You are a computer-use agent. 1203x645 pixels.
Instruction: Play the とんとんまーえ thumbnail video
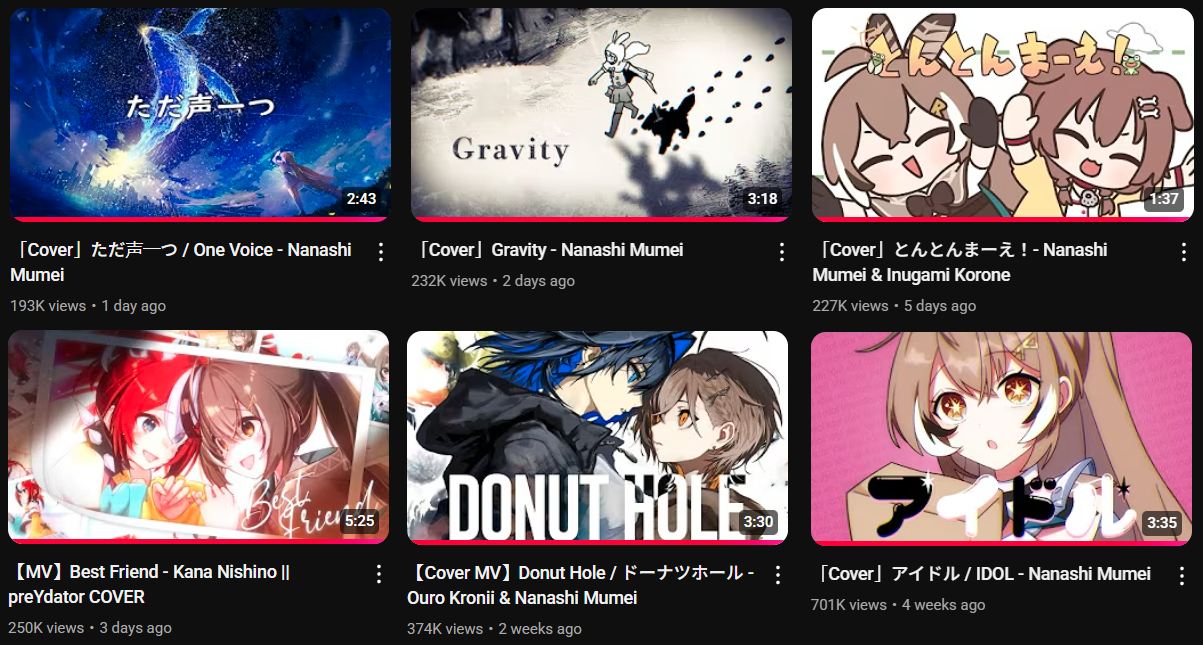(x=1002, y=115)
